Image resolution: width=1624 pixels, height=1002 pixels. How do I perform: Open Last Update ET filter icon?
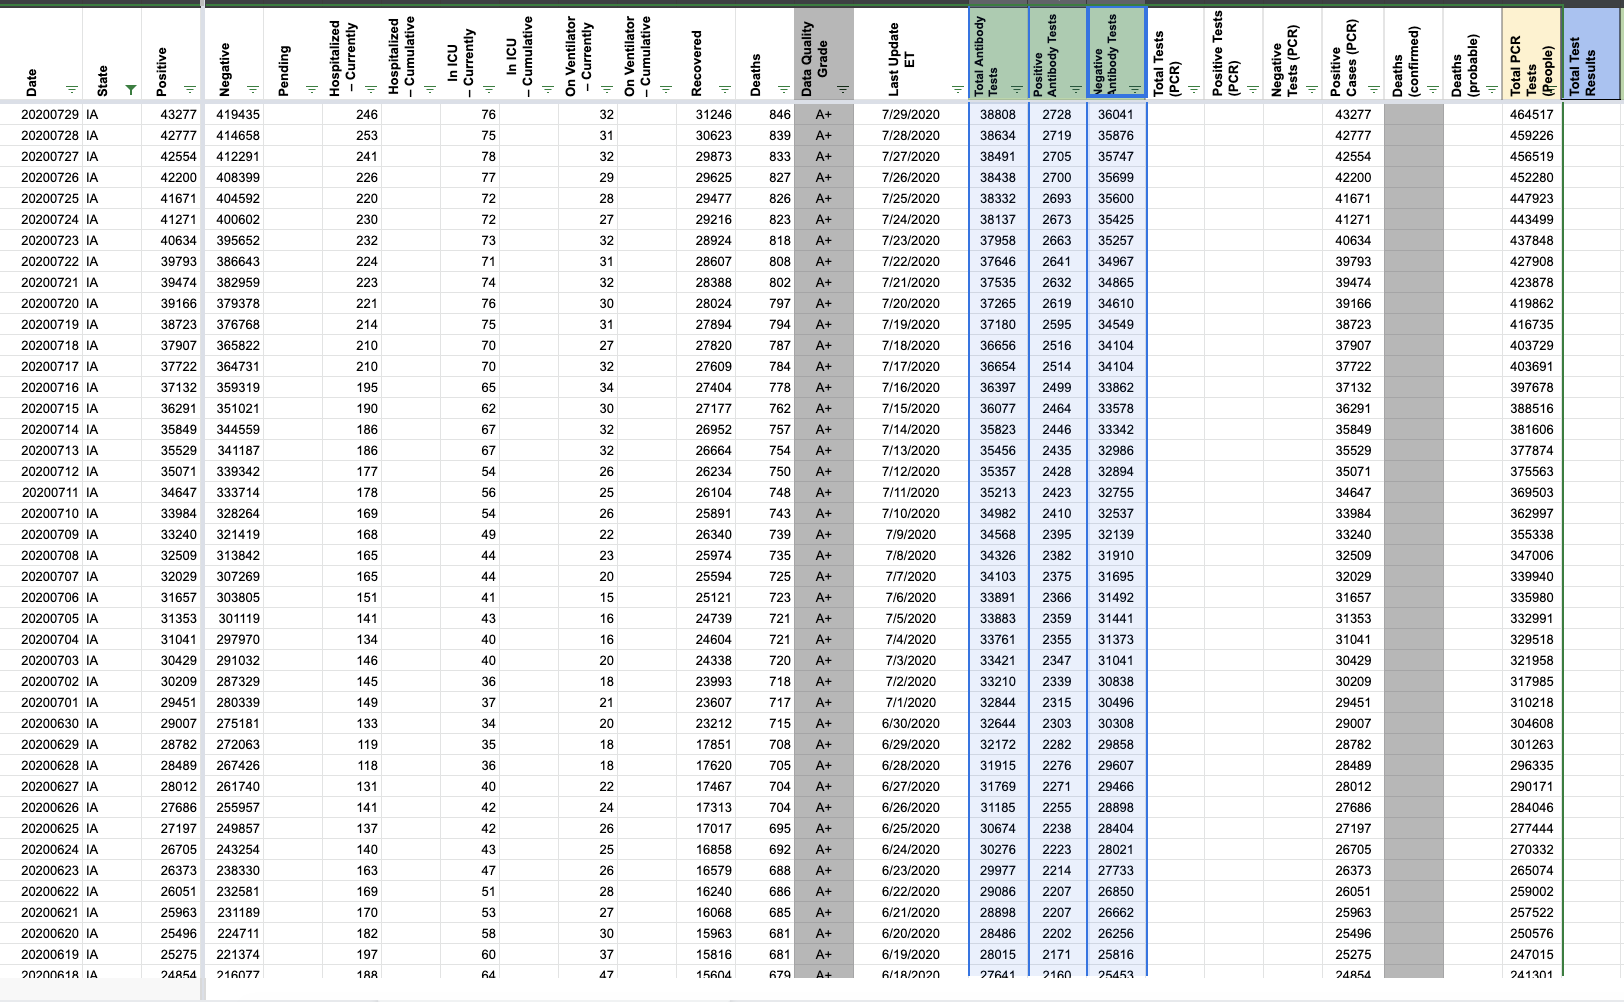pyautogui.click(x=958, y=89)
